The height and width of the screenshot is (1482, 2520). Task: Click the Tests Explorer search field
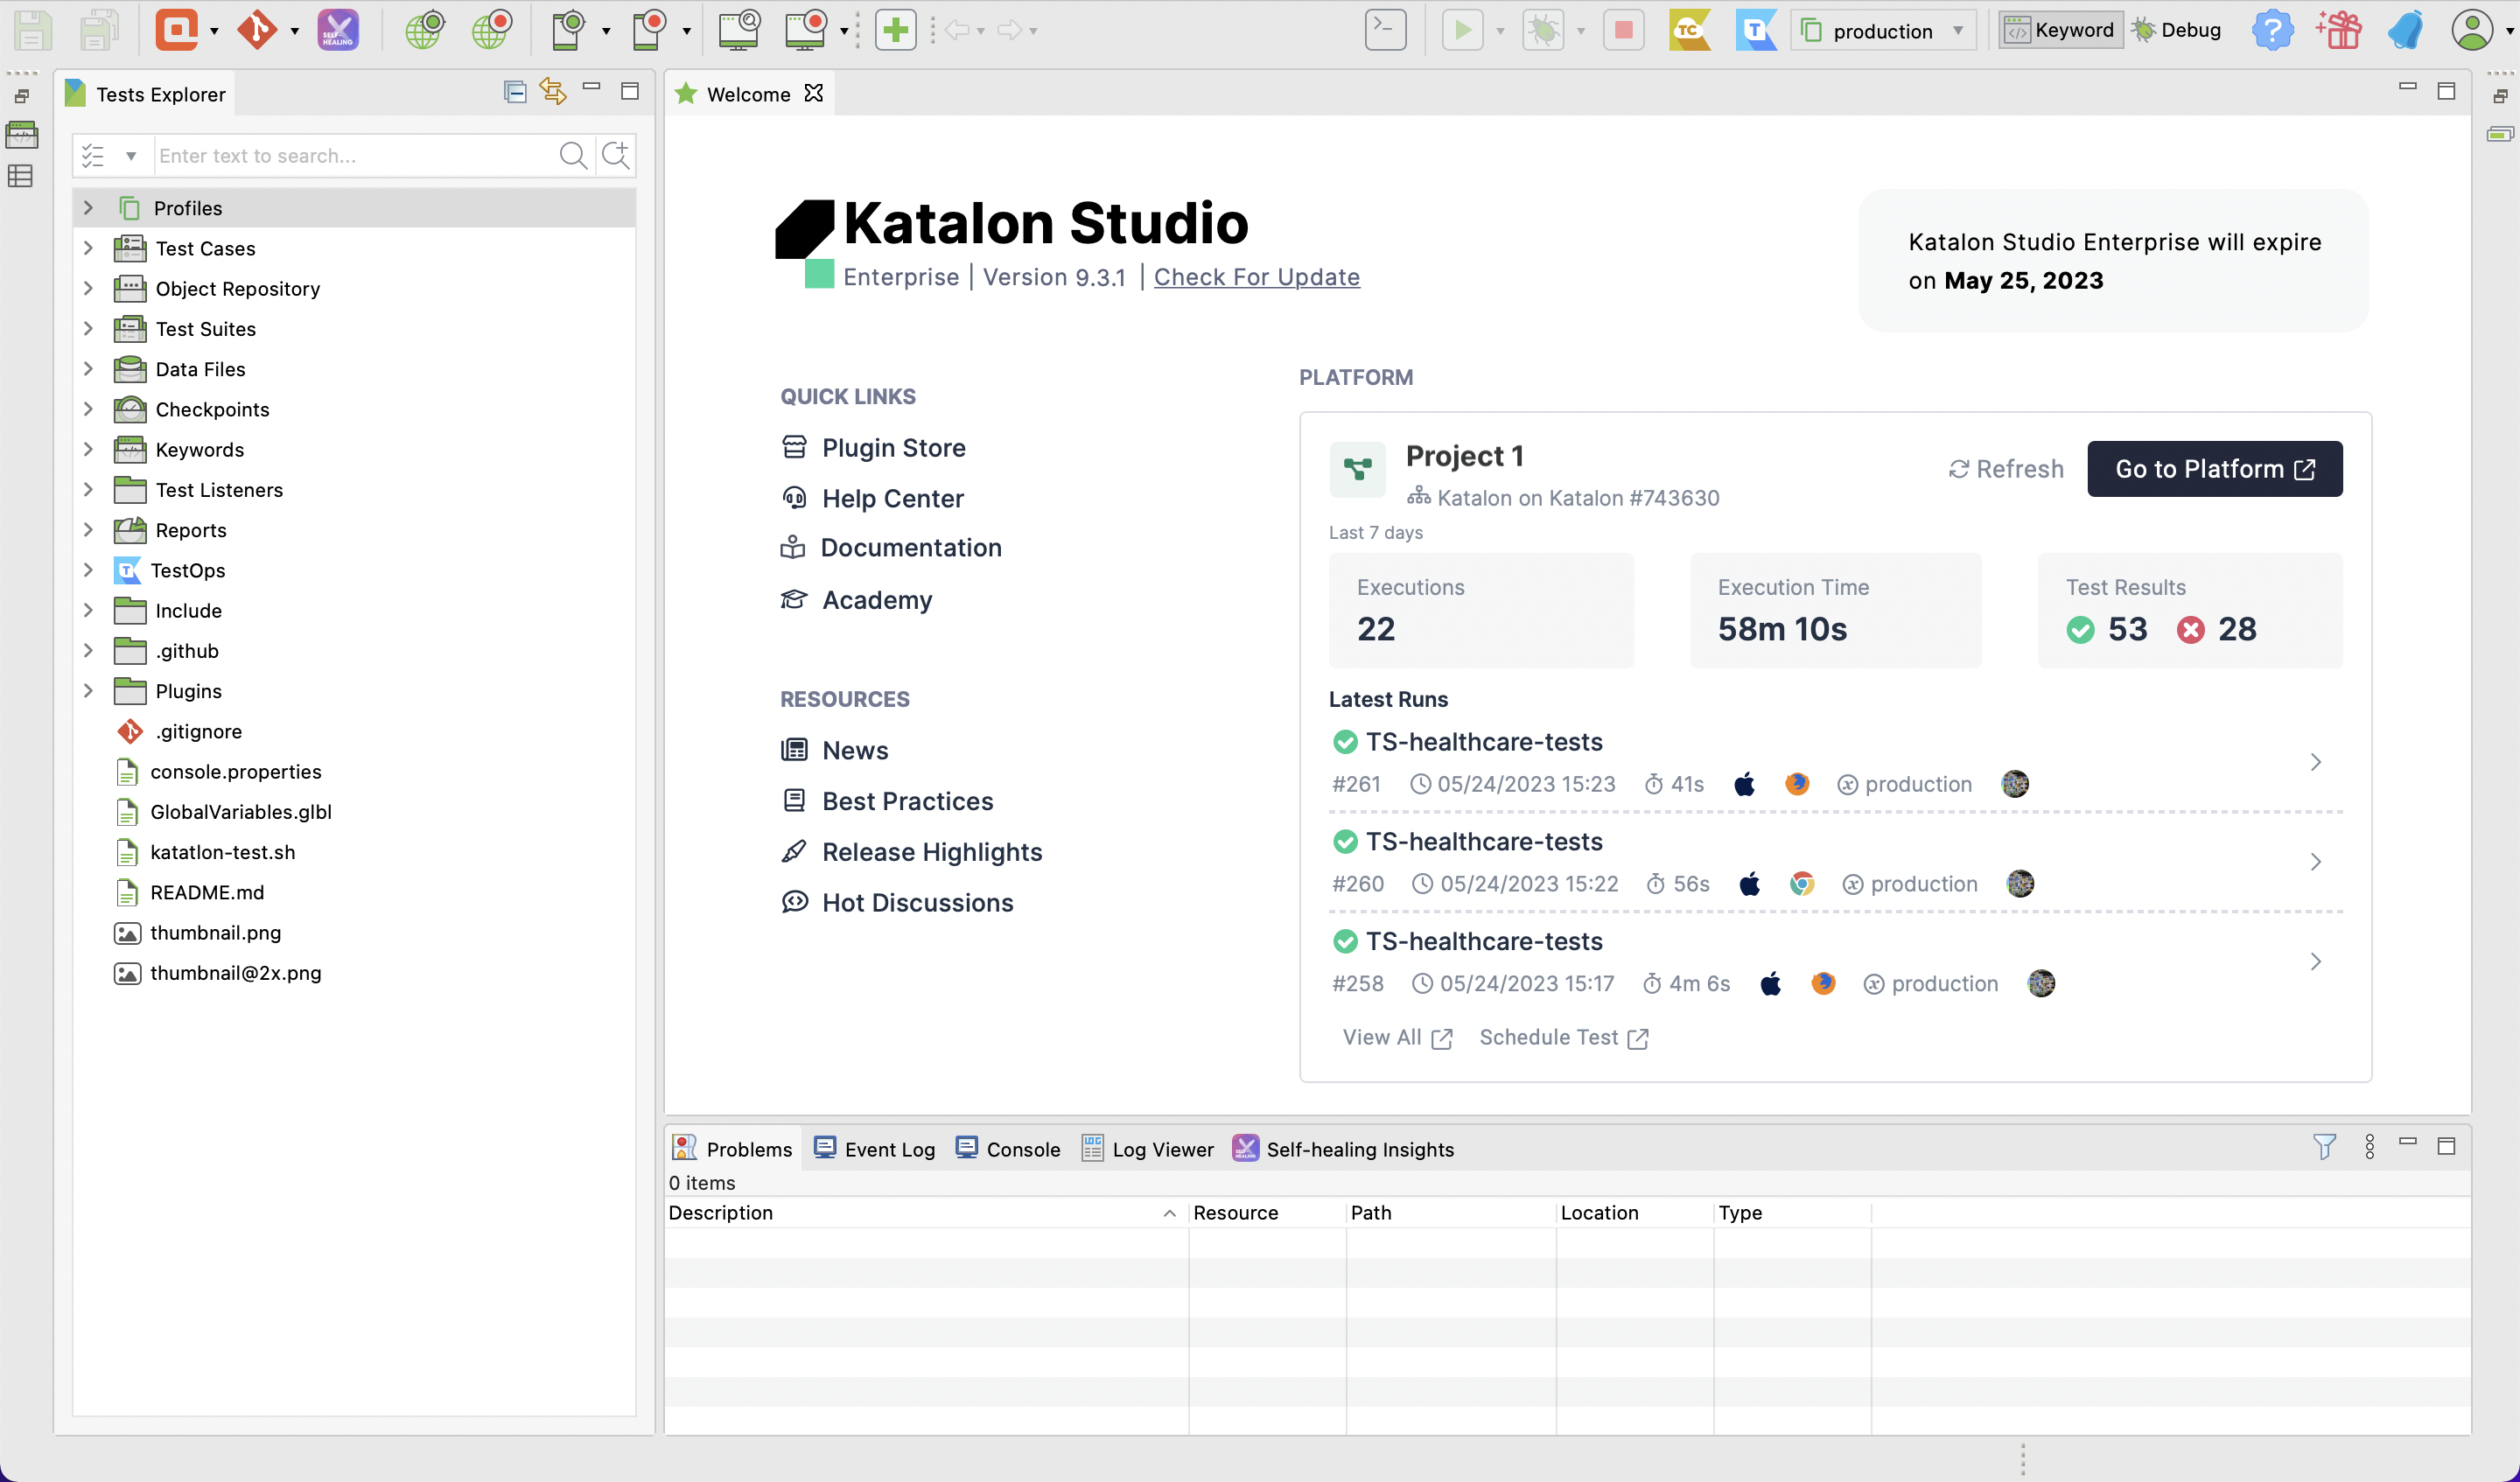[x=350, y=156]
